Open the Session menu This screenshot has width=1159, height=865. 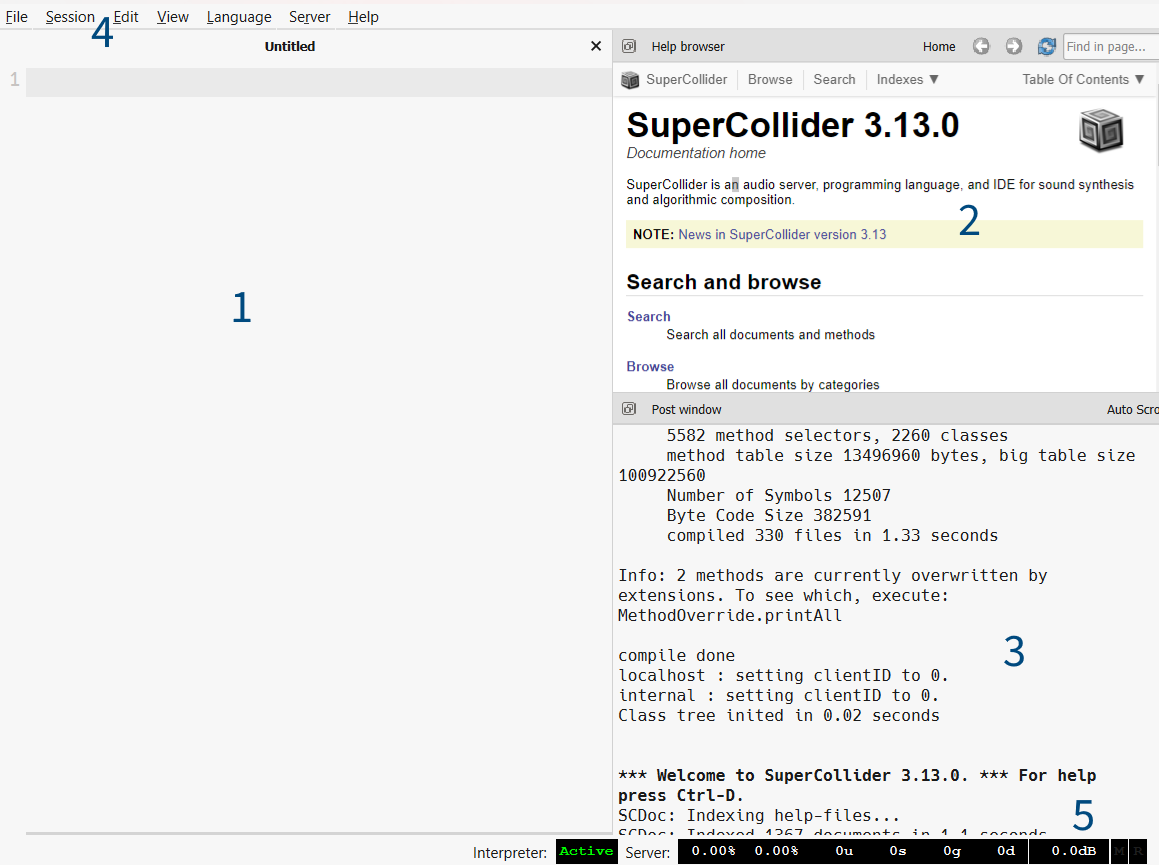70,16
